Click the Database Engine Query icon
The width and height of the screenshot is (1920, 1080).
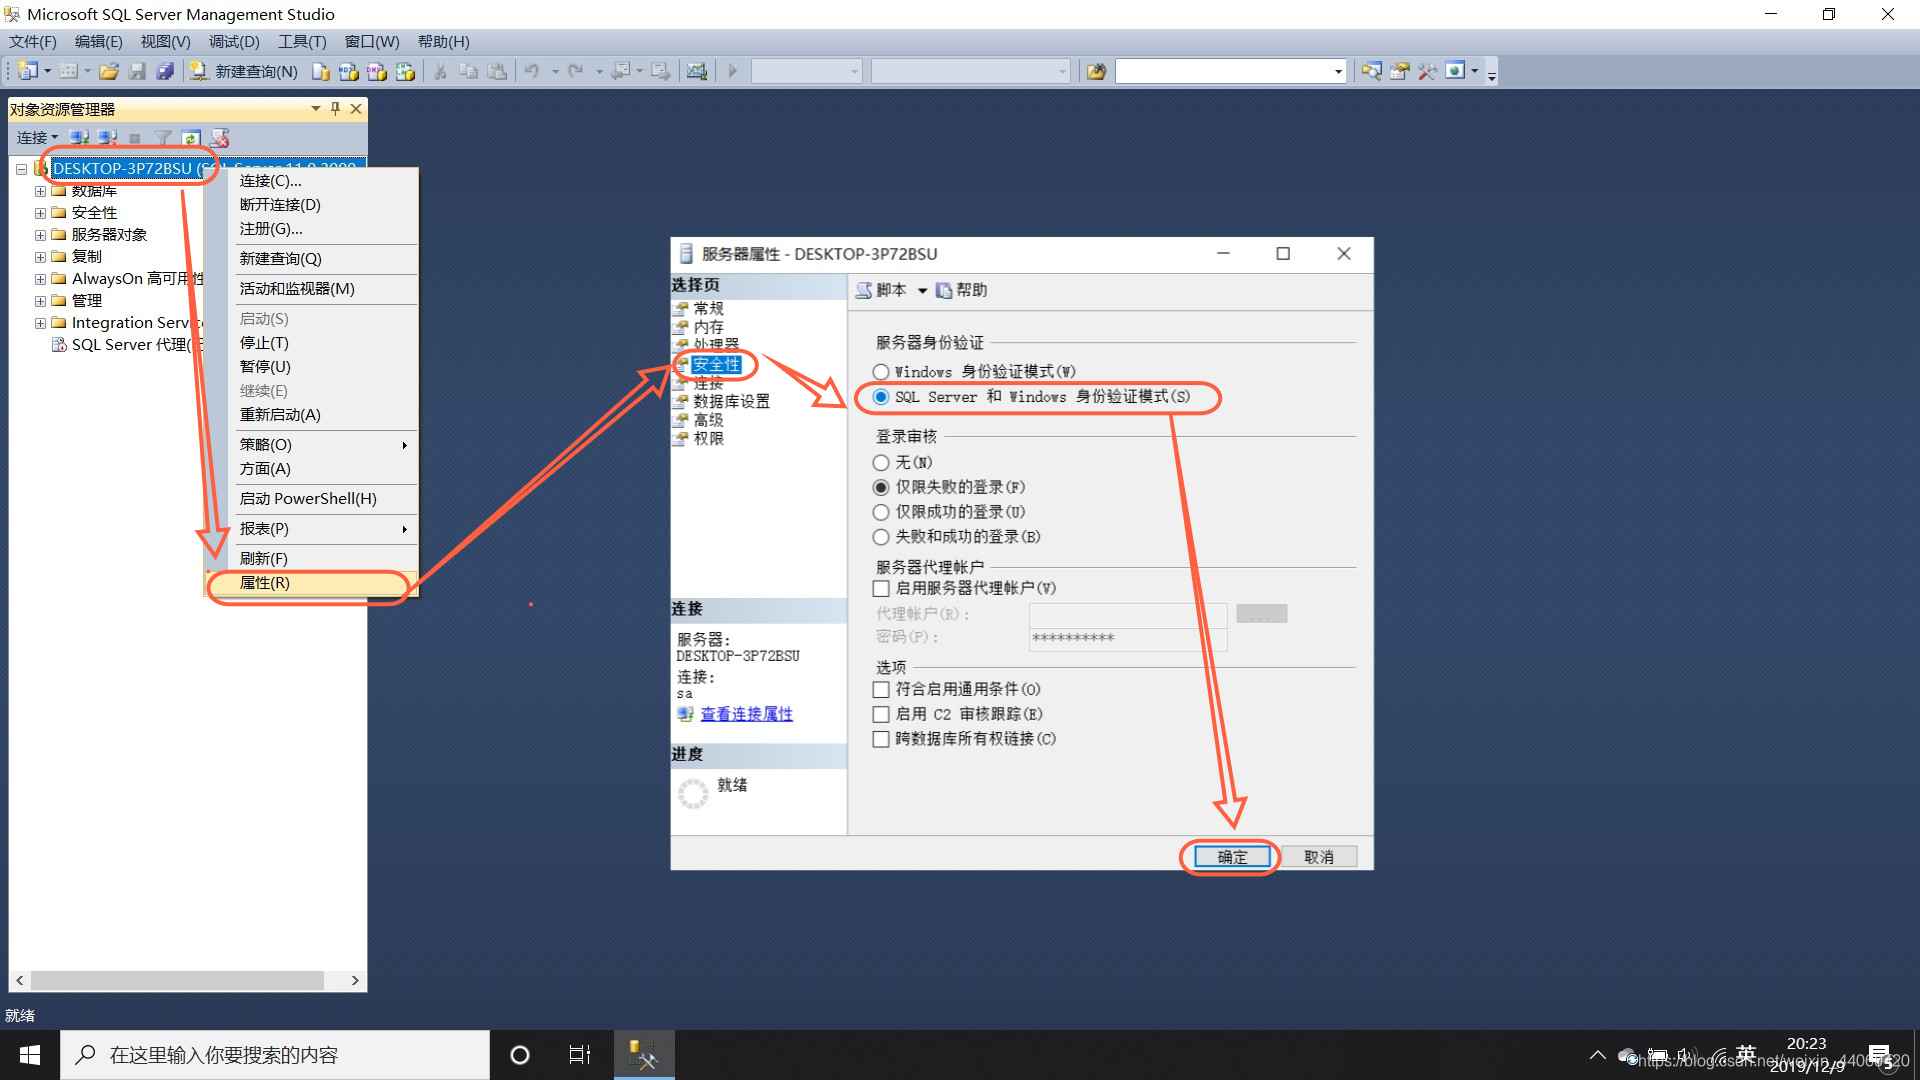pos(320,71)
